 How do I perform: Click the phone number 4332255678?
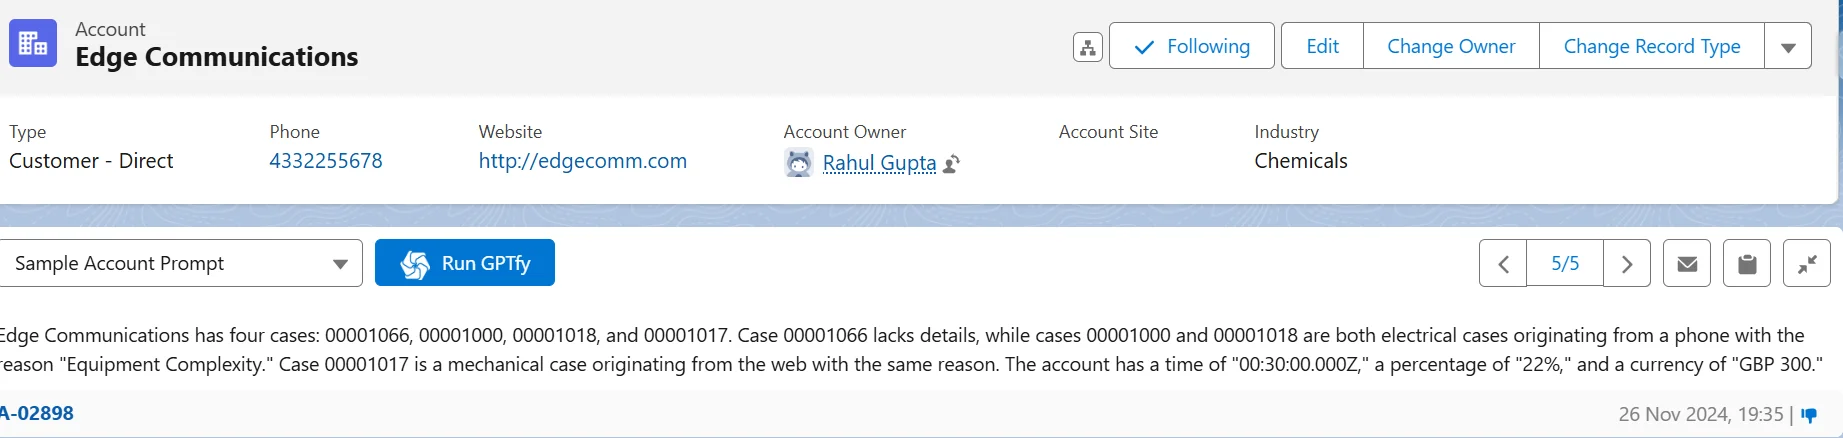(326, 161)
